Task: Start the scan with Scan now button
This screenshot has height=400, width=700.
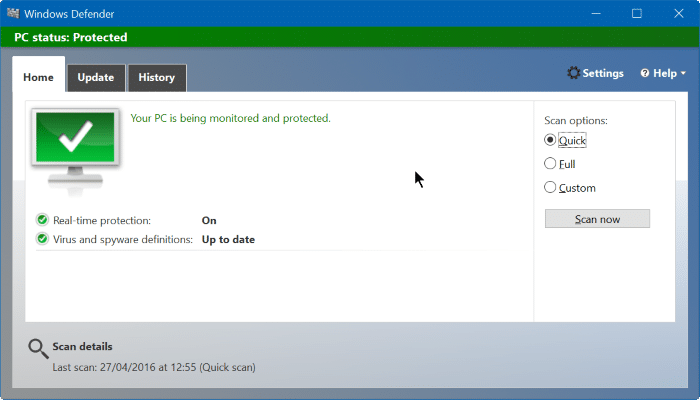Action: pos(597,219)
